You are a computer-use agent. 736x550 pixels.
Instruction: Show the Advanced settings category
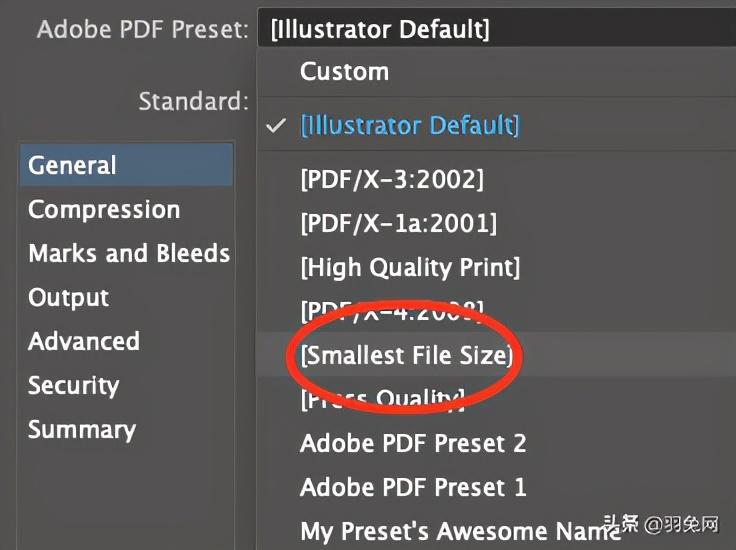pos(84,342)
